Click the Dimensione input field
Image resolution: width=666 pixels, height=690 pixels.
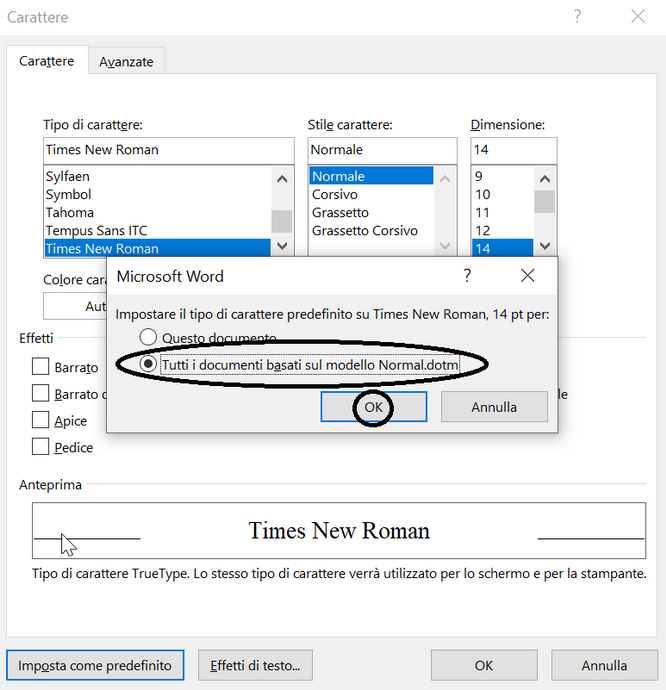(x=514, y=150)
